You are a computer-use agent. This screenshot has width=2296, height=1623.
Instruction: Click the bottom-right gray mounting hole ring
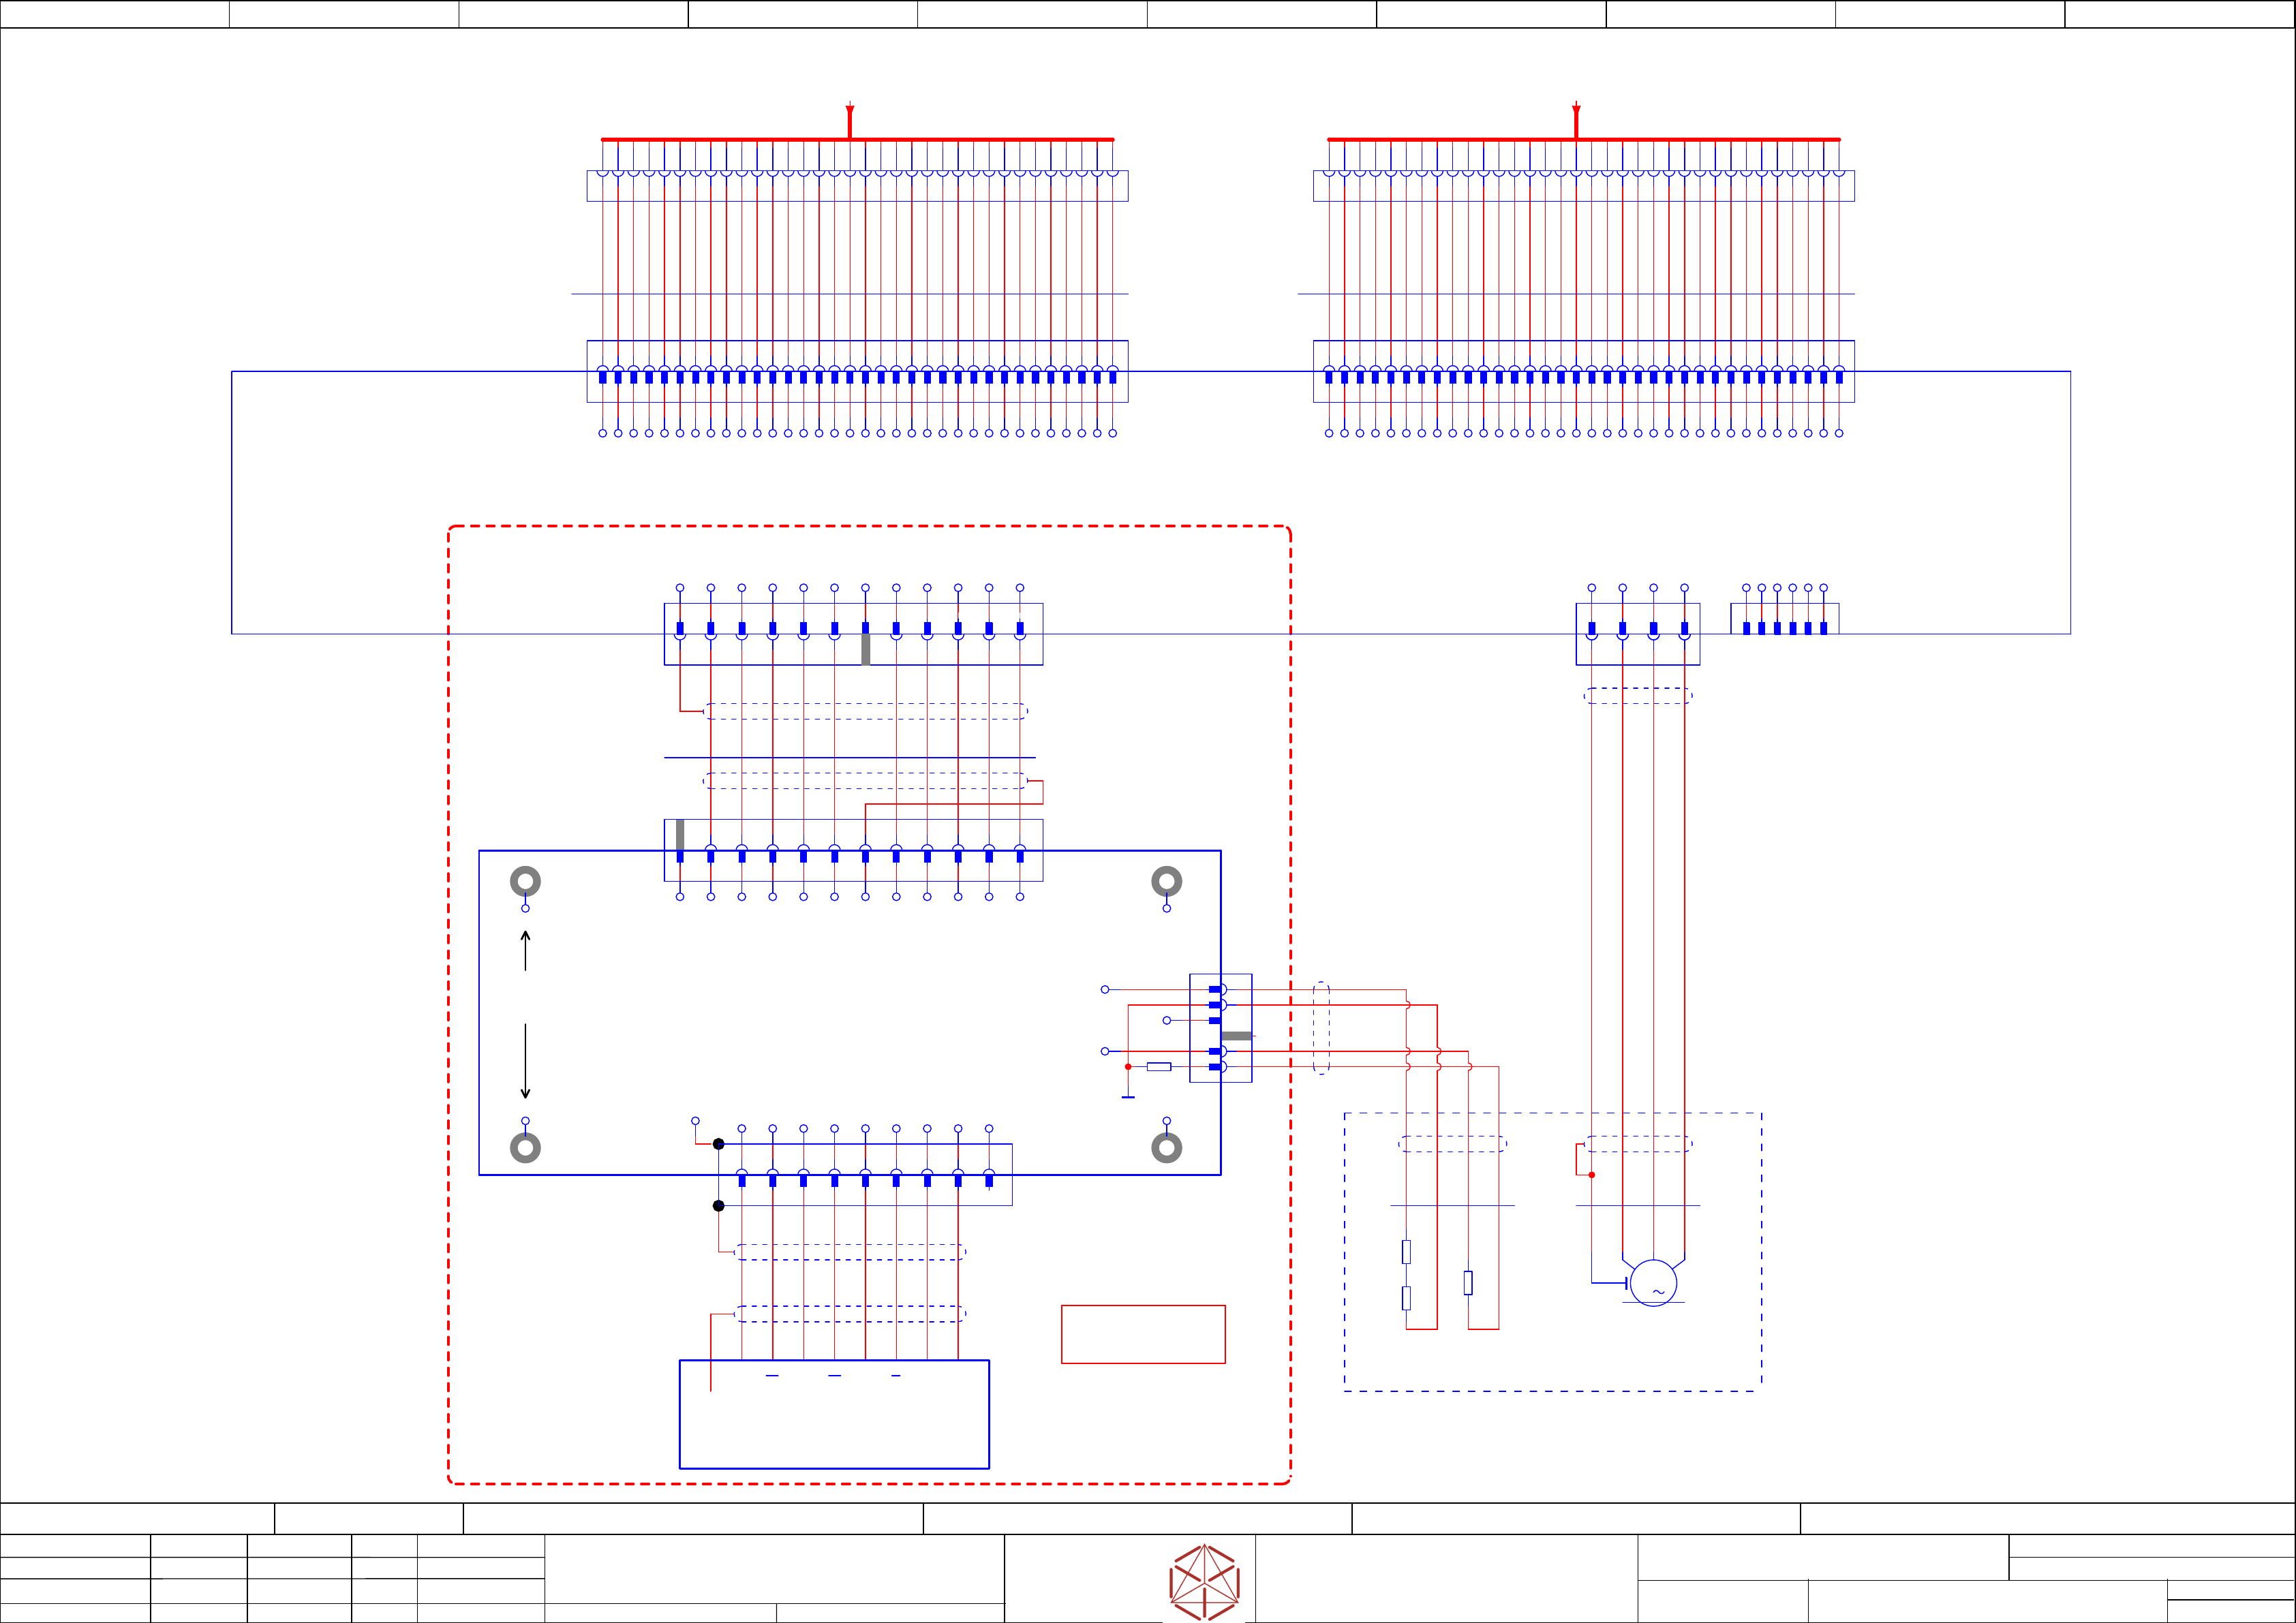(x=1166, y=1147)
